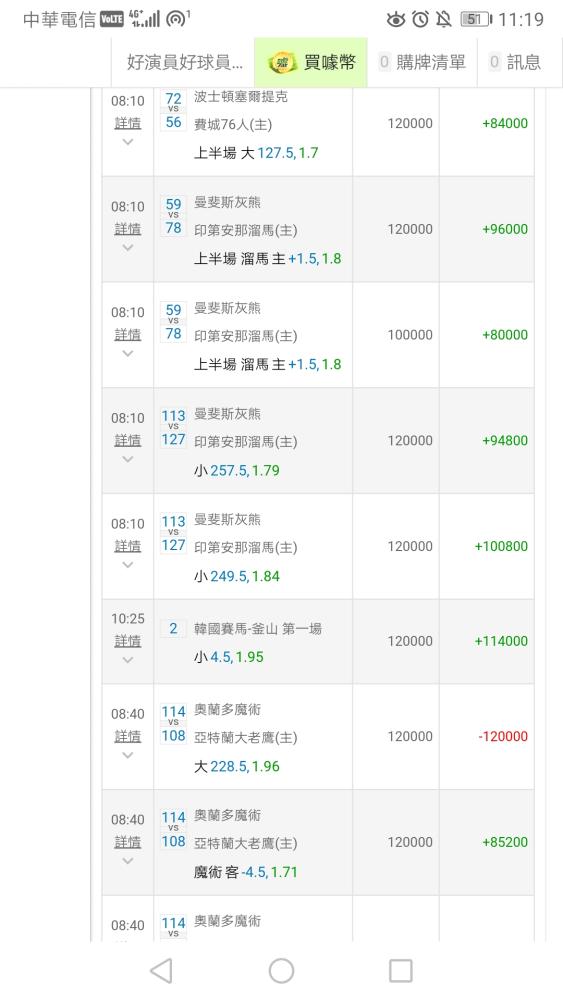The height and width of the screenshot is (1000, 563).
Task: Switch to 好演員好球員 tab
Action: click(184, 62)
